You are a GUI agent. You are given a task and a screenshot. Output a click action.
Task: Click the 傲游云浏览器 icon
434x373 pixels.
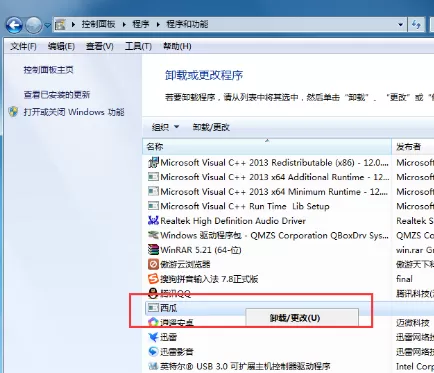[153, 264]
